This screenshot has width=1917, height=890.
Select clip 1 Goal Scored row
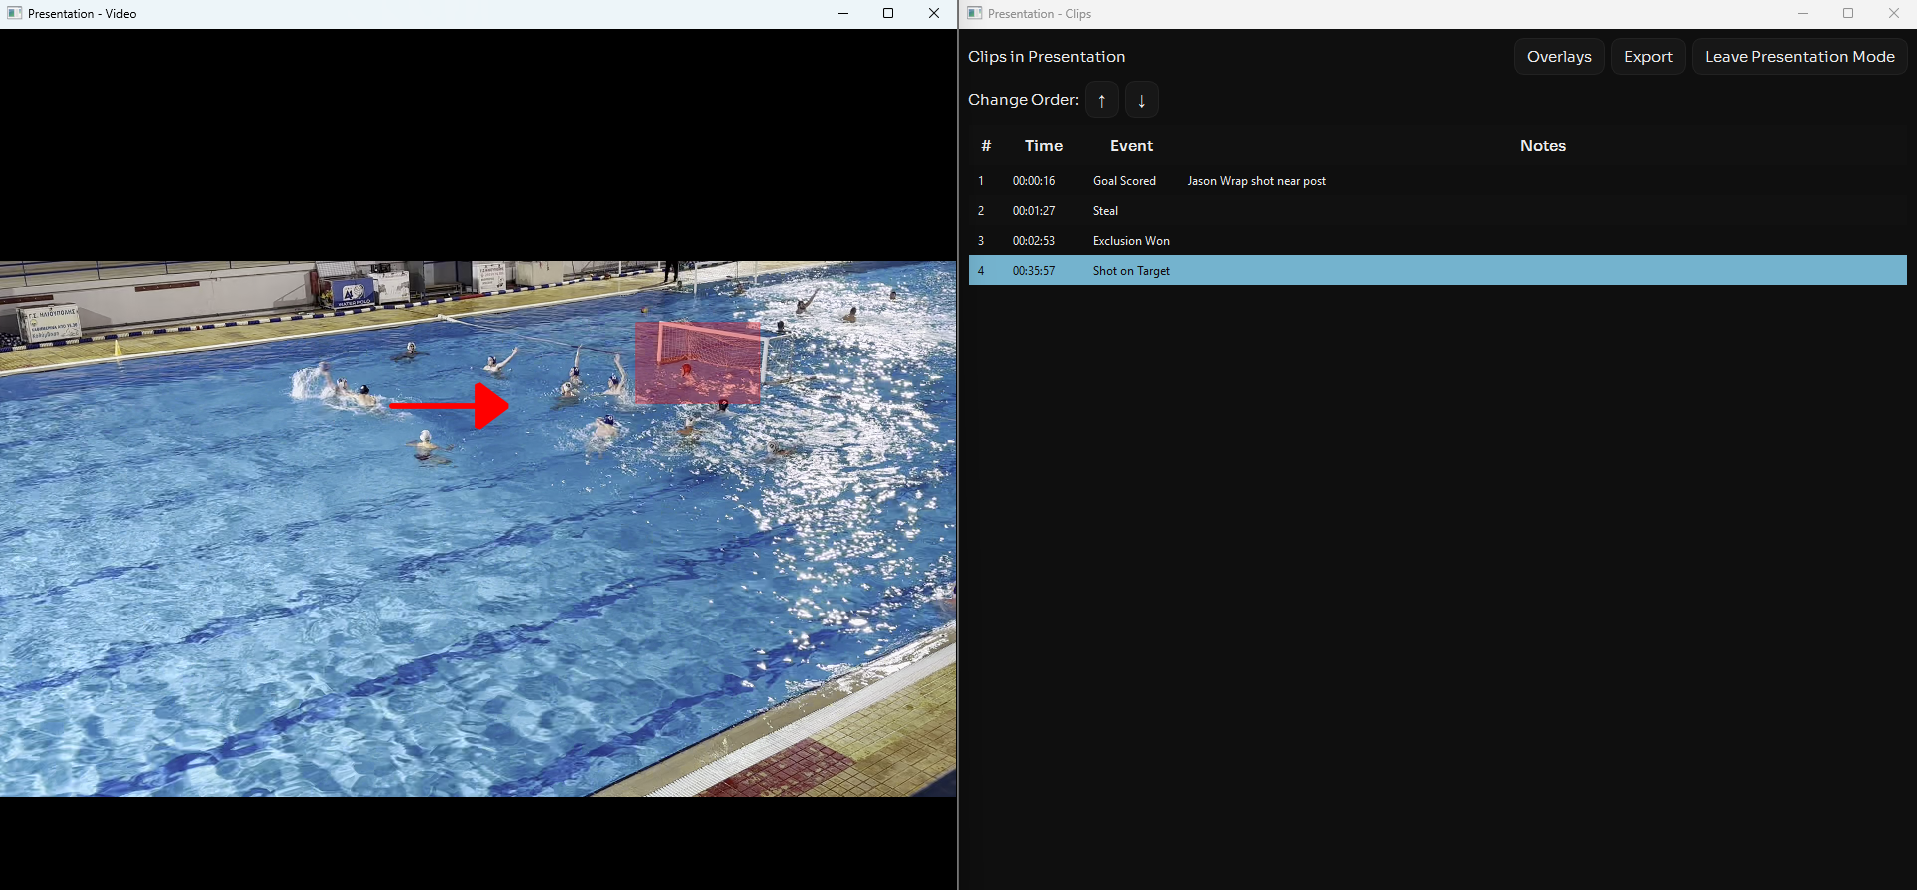tap(1437, 181)
